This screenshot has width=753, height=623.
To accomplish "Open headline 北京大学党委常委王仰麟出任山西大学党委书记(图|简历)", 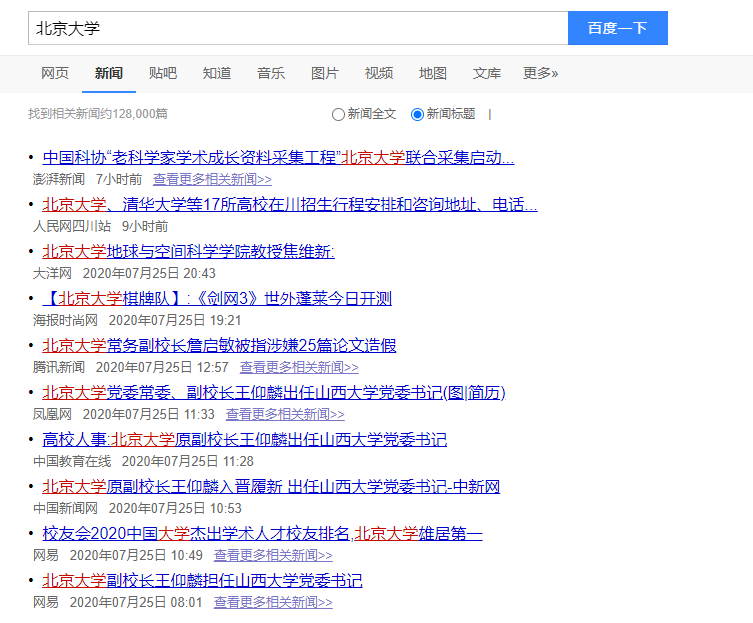I will click(274, 393).
